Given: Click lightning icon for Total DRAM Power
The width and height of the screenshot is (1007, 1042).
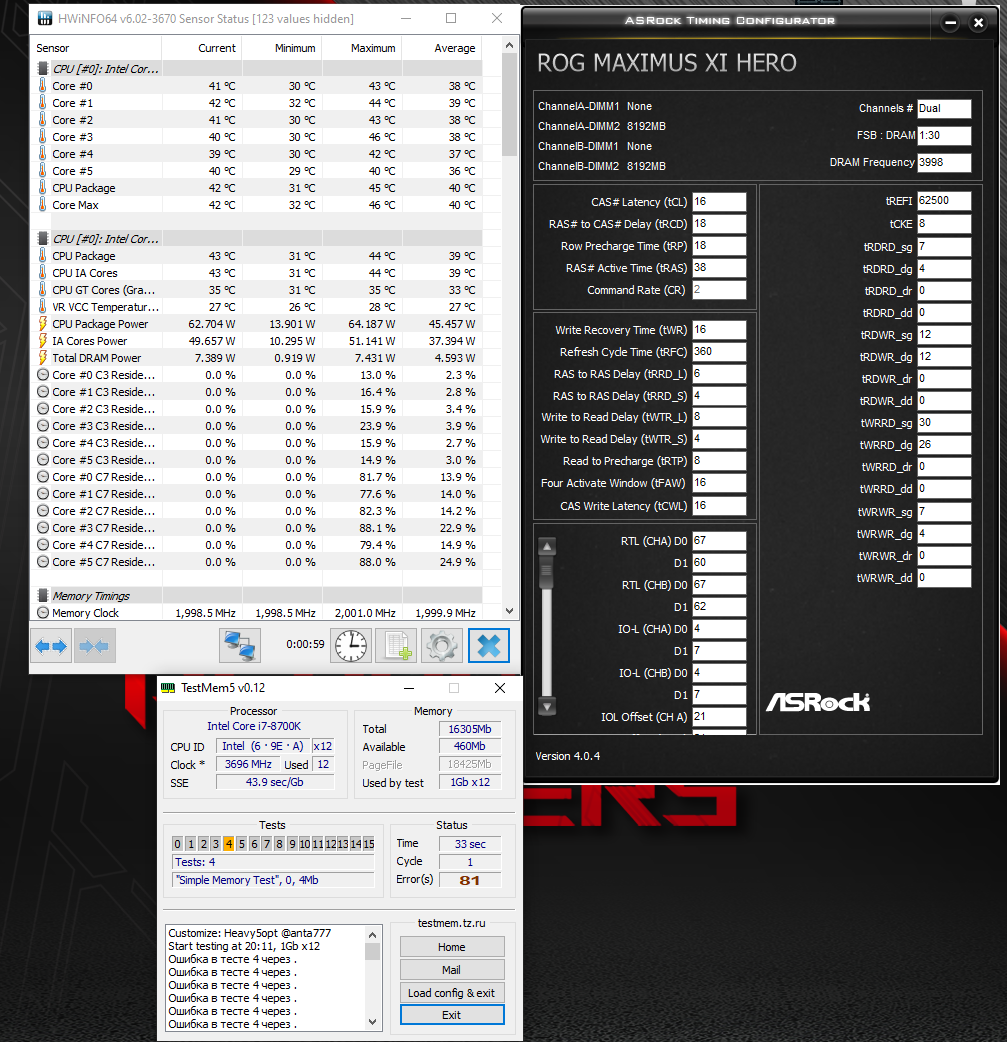Looking at the screenshot, I should click(43, 358).
